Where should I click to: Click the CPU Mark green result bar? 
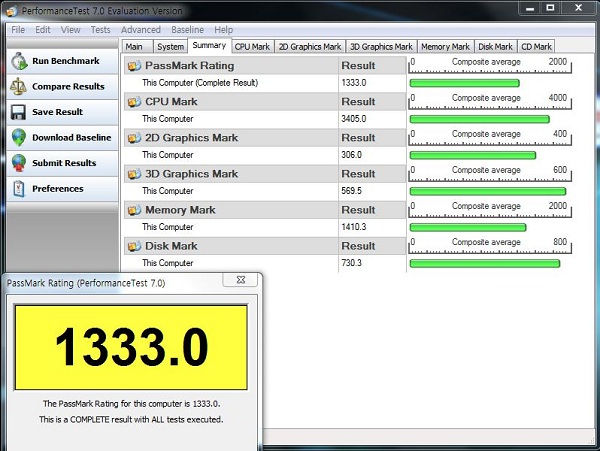[x=479, y=119]
